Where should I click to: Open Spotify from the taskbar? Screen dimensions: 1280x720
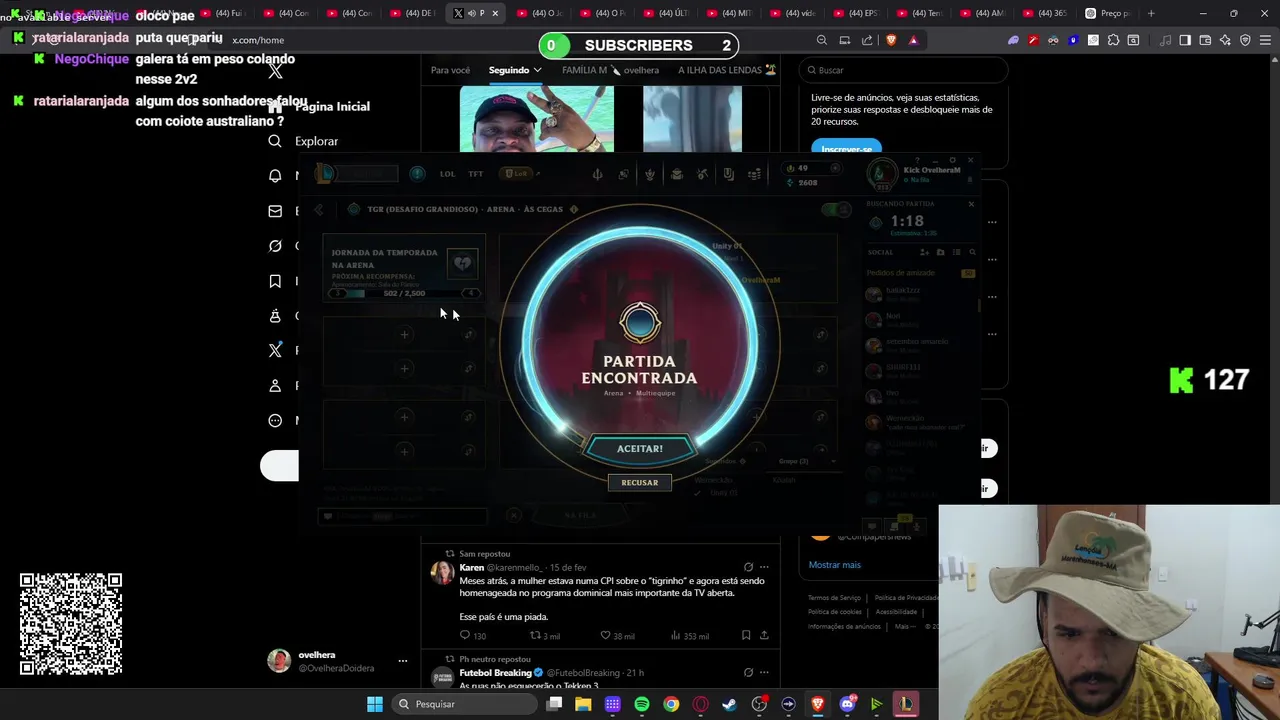coord(642,704)
